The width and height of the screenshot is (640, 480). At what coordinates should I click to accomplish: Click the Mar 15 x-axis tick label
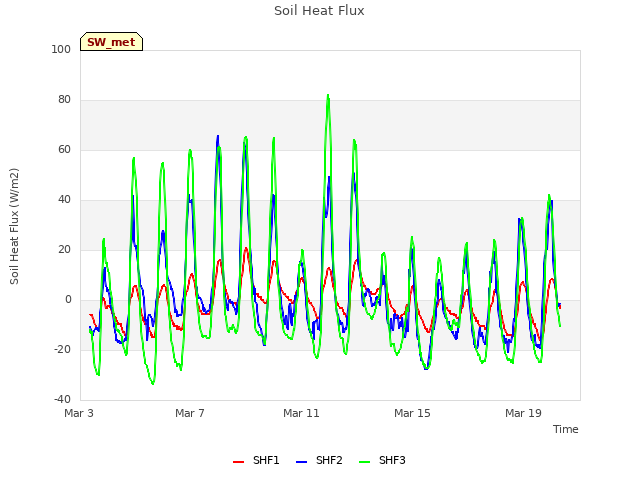click(412, 413)
